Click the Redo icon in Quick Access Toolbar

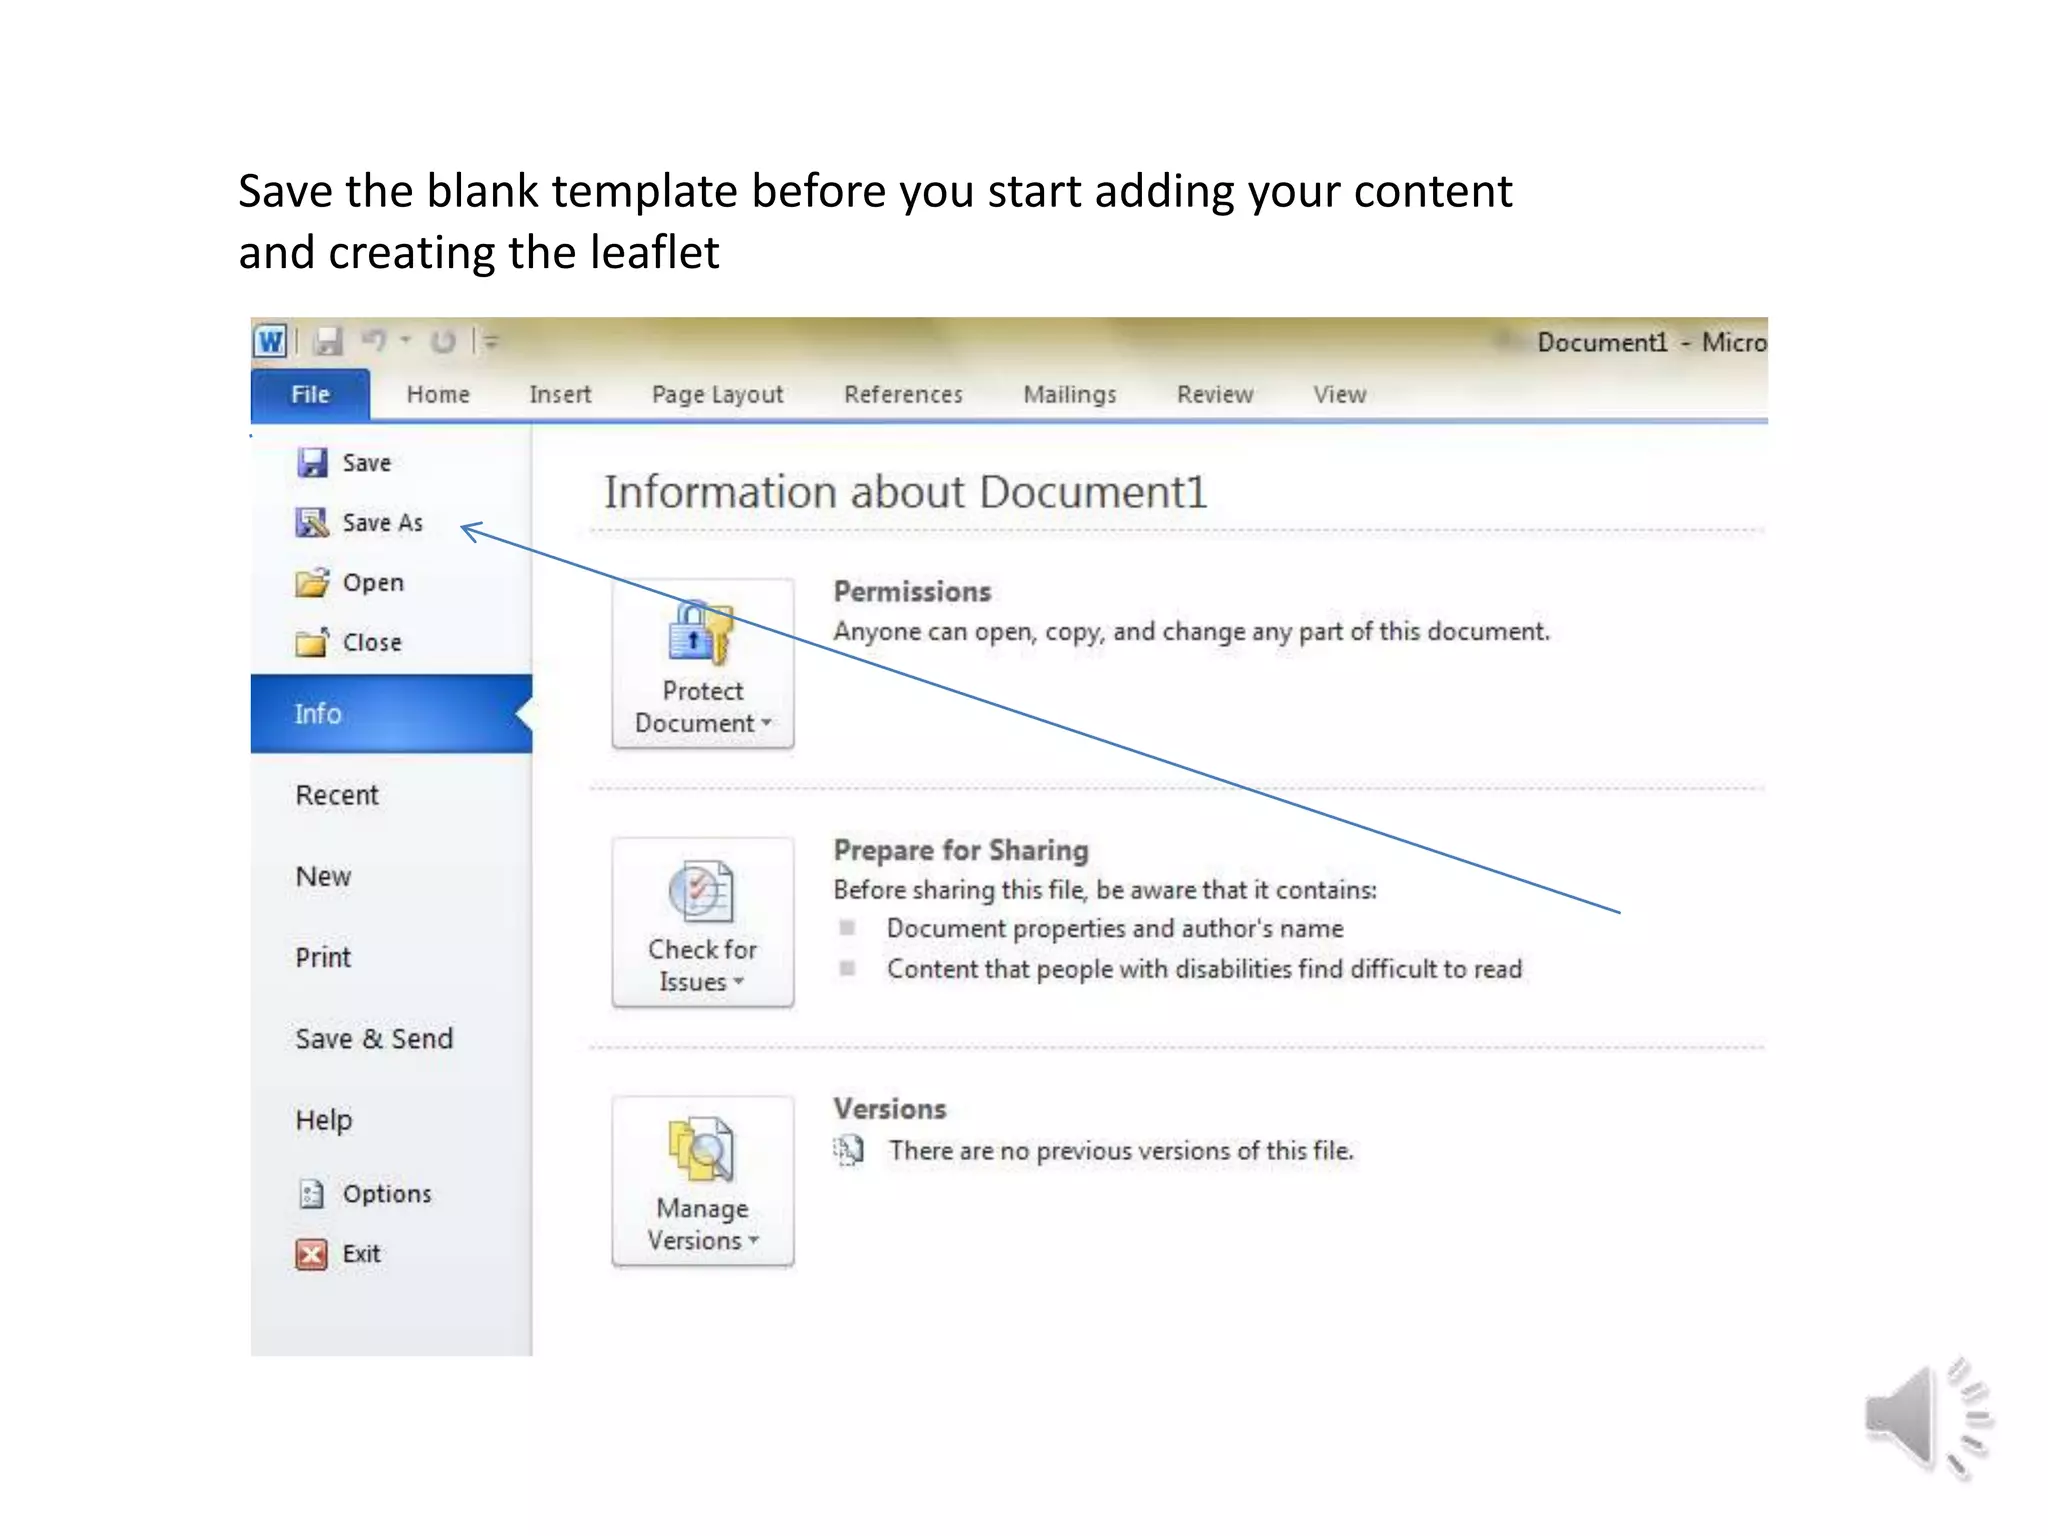click(x=442, y=342)
